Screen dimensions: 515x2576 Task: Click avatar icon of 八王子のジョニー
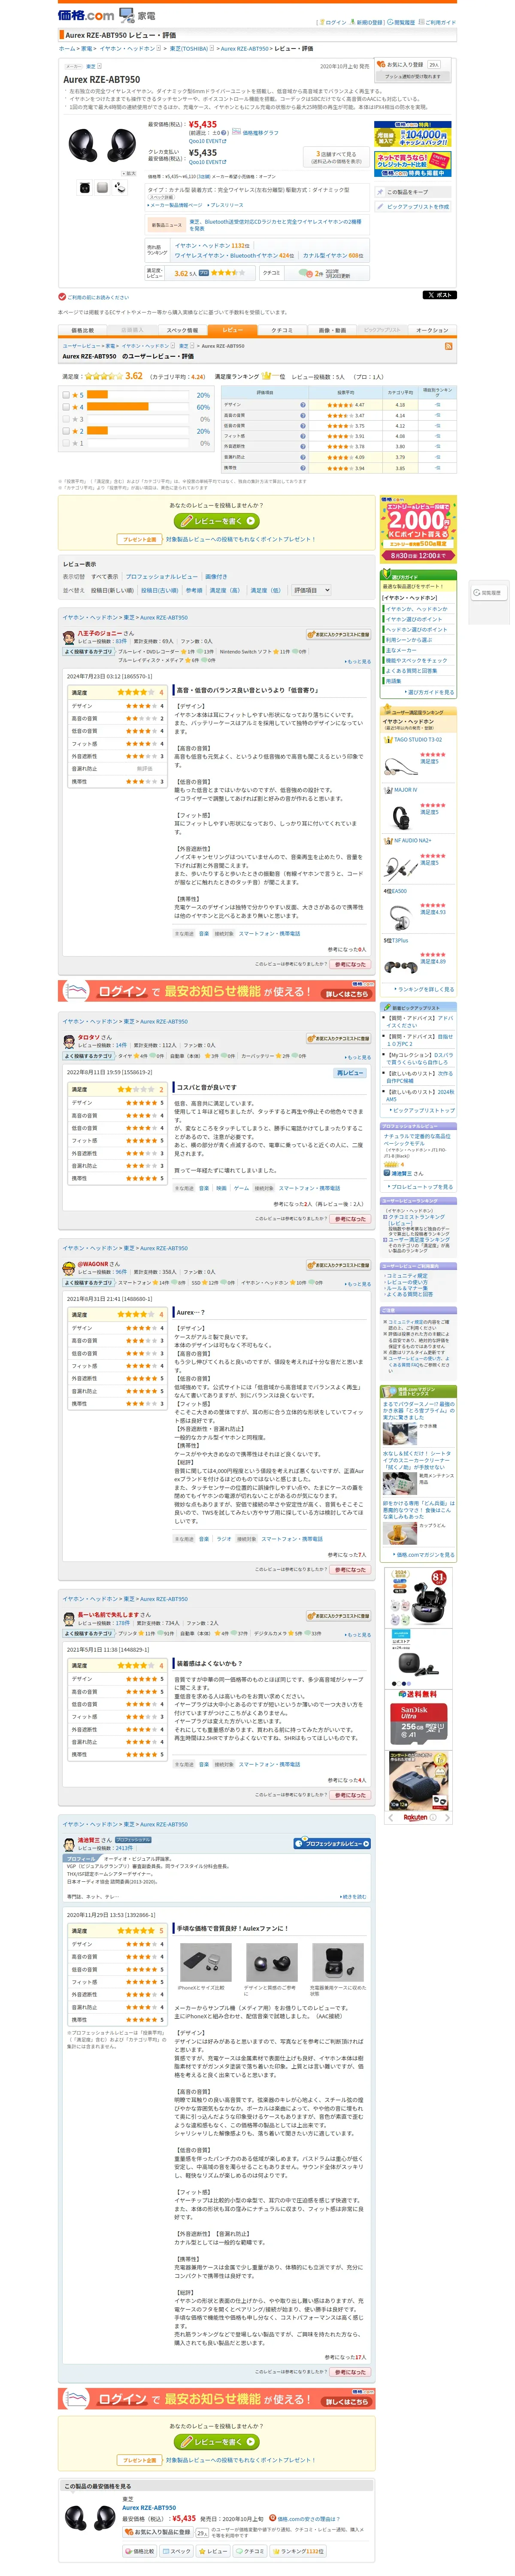point(69,637)
